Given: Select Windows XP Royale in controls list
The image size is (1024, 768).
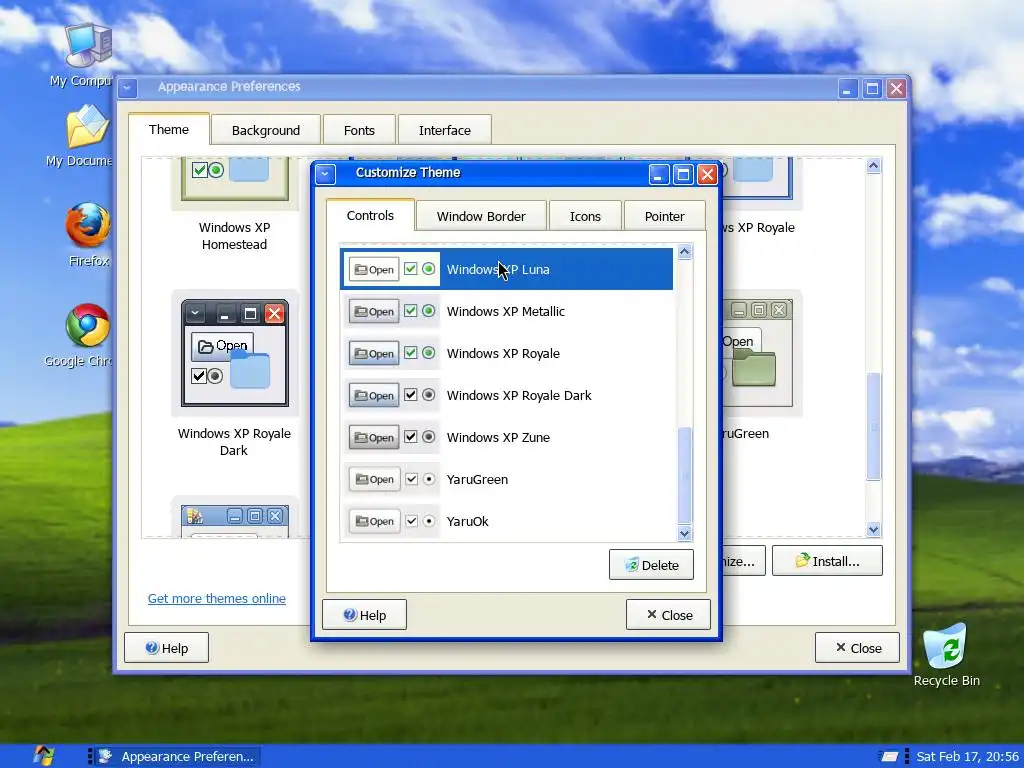Looking at the screenshot, I should [507, 353].
